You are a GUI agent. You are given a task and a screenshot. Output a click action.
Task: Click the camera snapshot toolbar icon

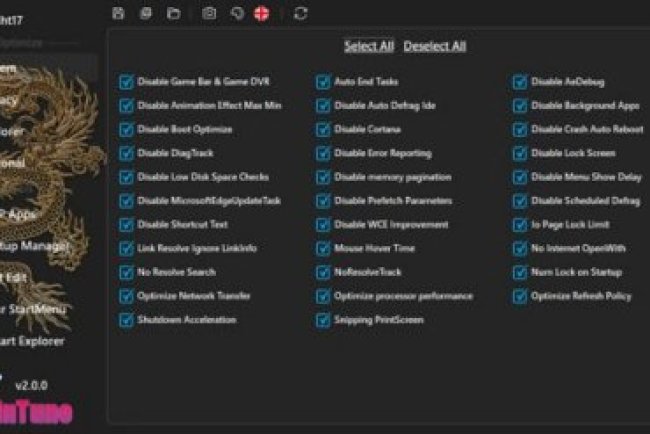tap(209, 13)
